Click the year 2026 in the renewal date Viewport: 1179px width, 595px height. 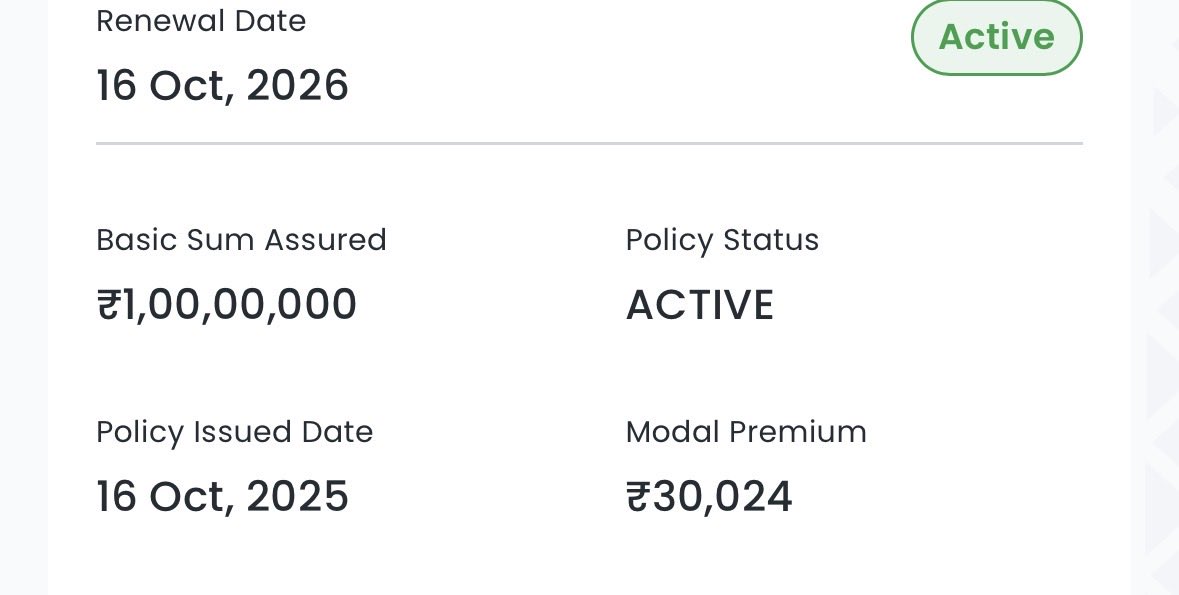(x=297, y=86)
